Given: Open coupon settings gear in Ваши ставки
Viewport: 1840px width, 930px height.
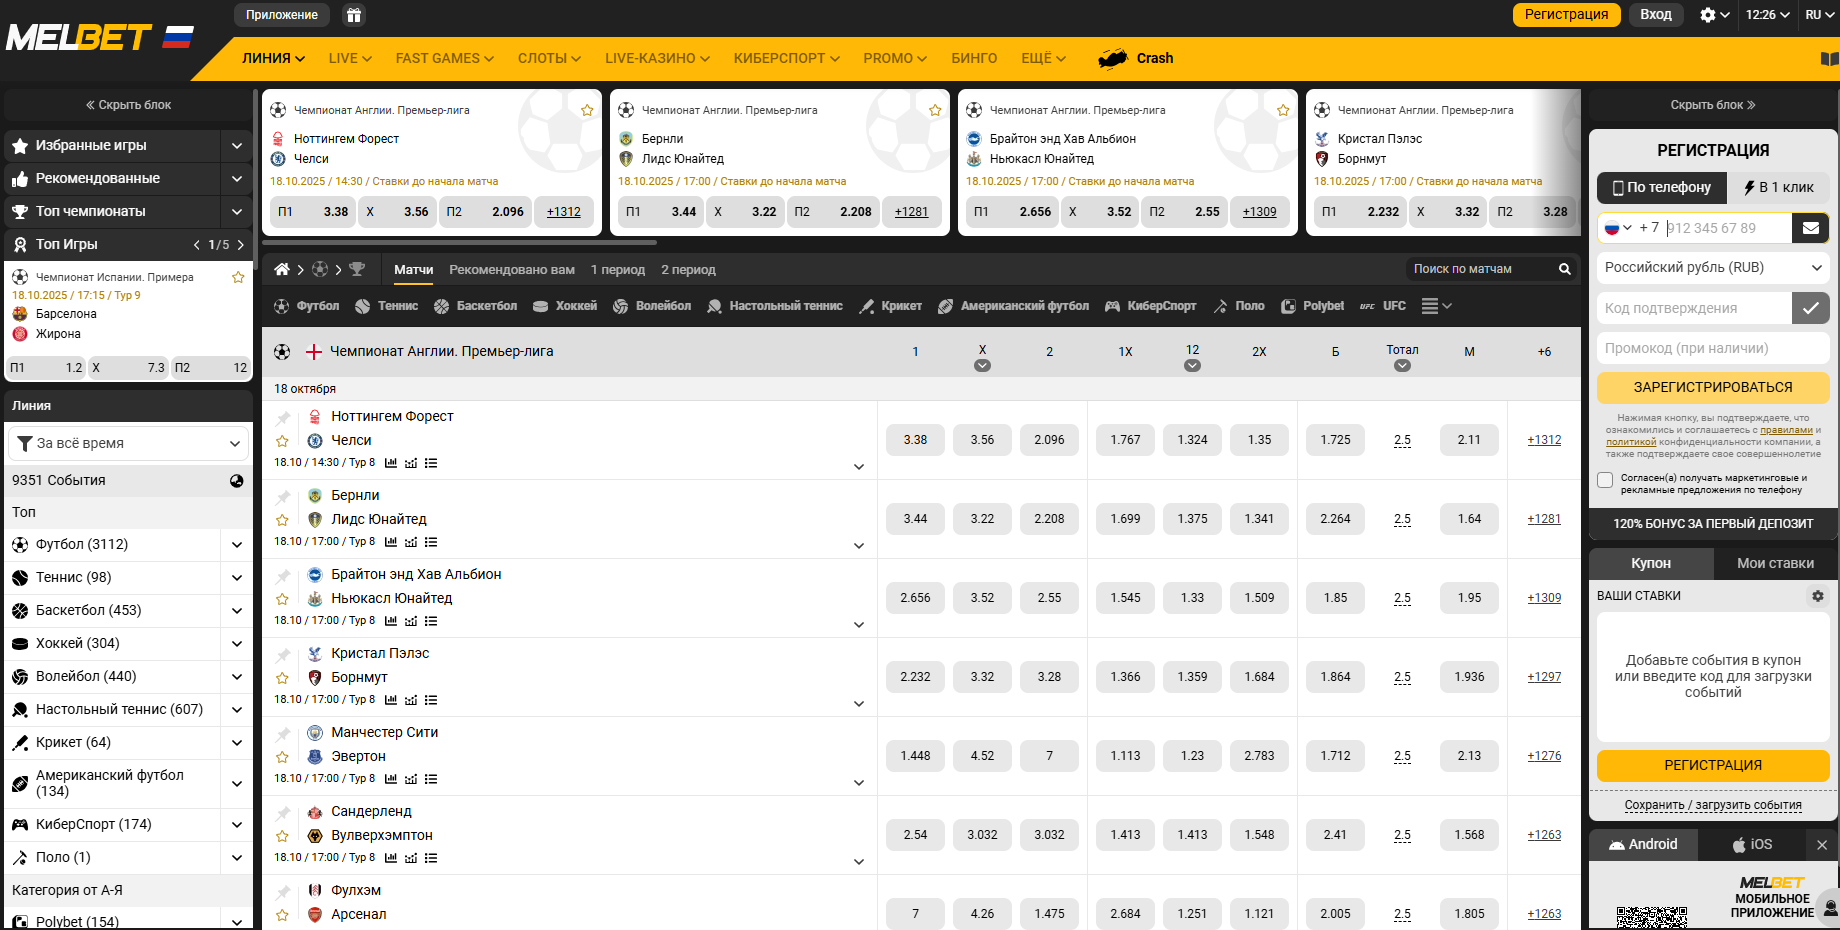Looking at the screenshot, I should 1817,596.
